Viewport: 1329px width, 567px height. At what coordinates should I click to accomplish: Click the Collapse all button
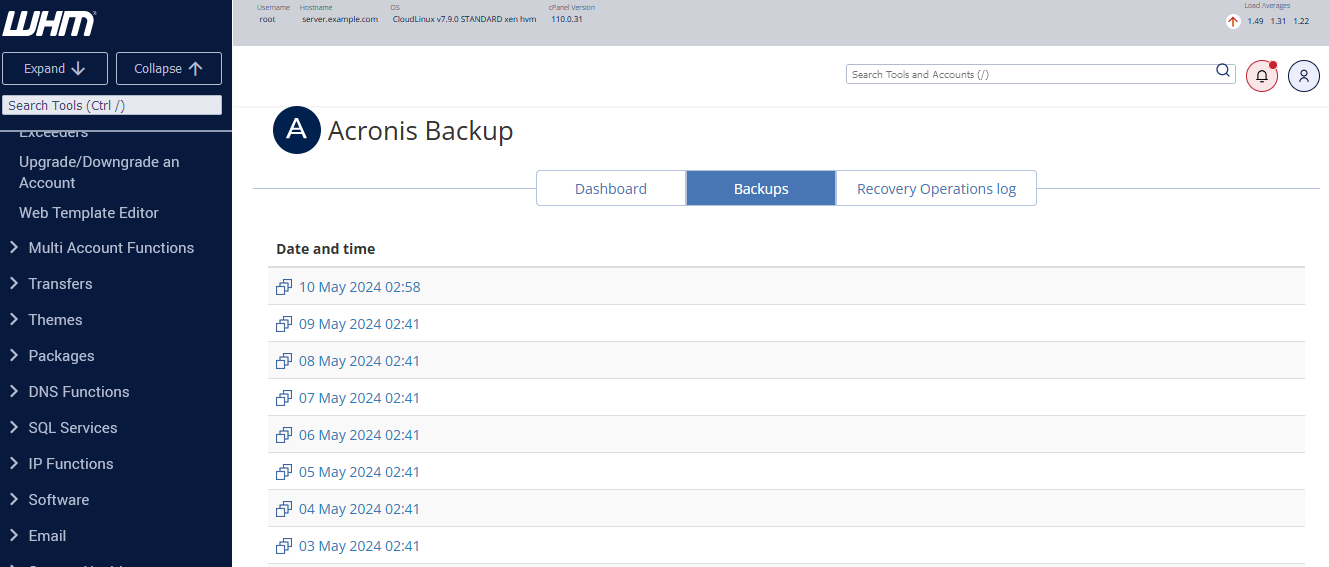coord(169,69)
